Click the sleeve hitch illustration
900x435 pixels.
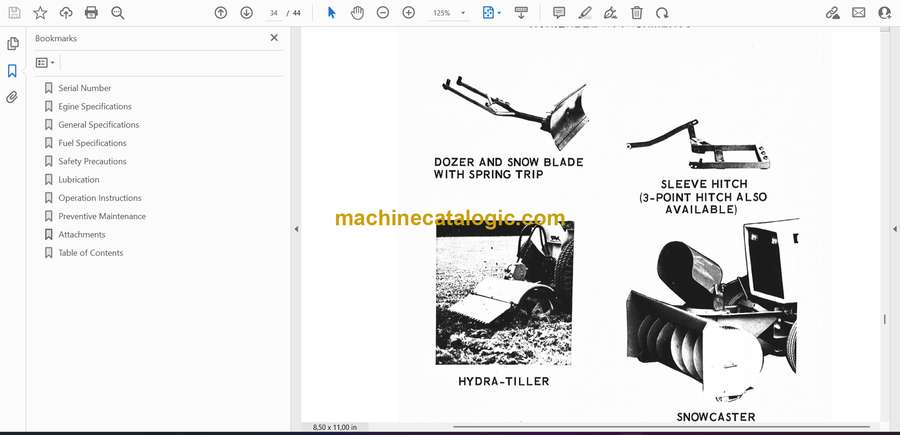(x=699, y=145)
